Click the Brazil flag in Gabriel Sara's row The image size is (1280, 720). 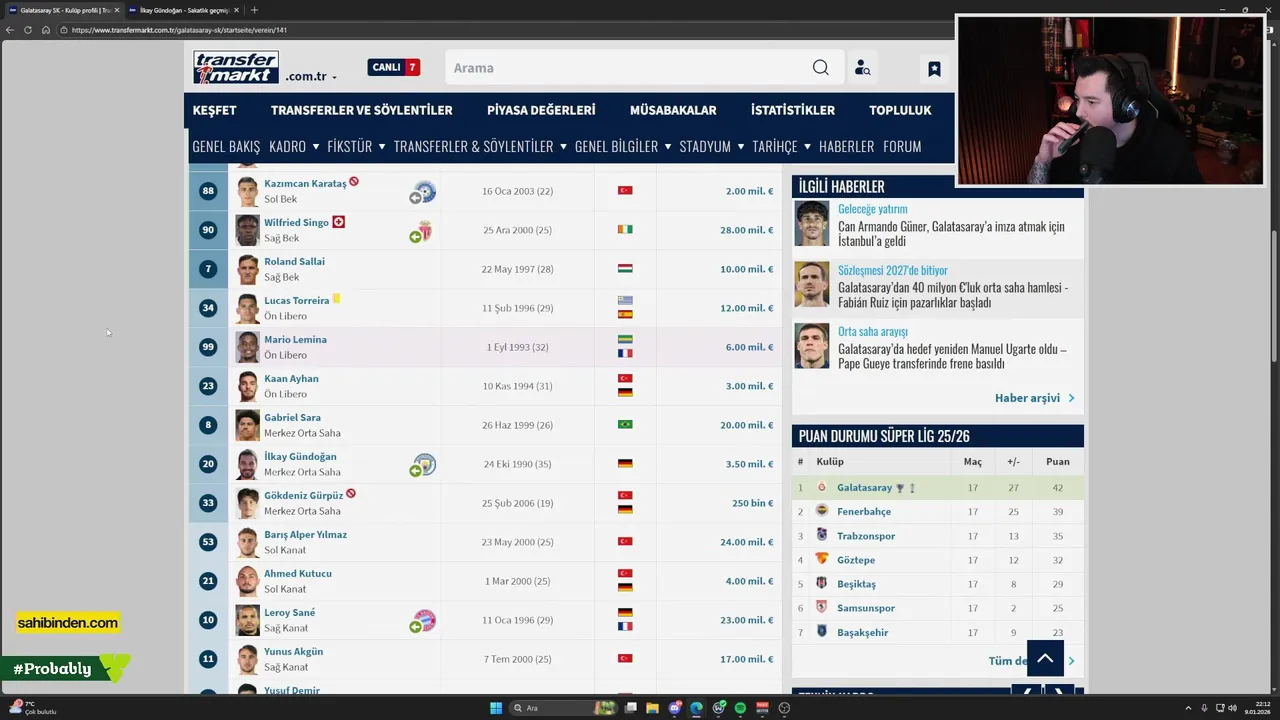tap(625, 425)
